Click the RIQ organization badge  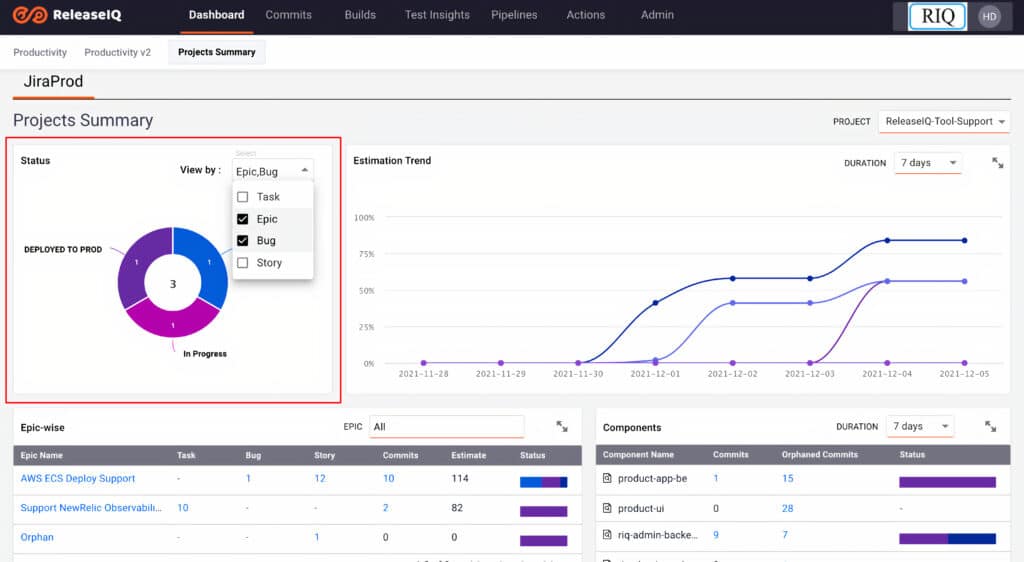tap(938, 16)
